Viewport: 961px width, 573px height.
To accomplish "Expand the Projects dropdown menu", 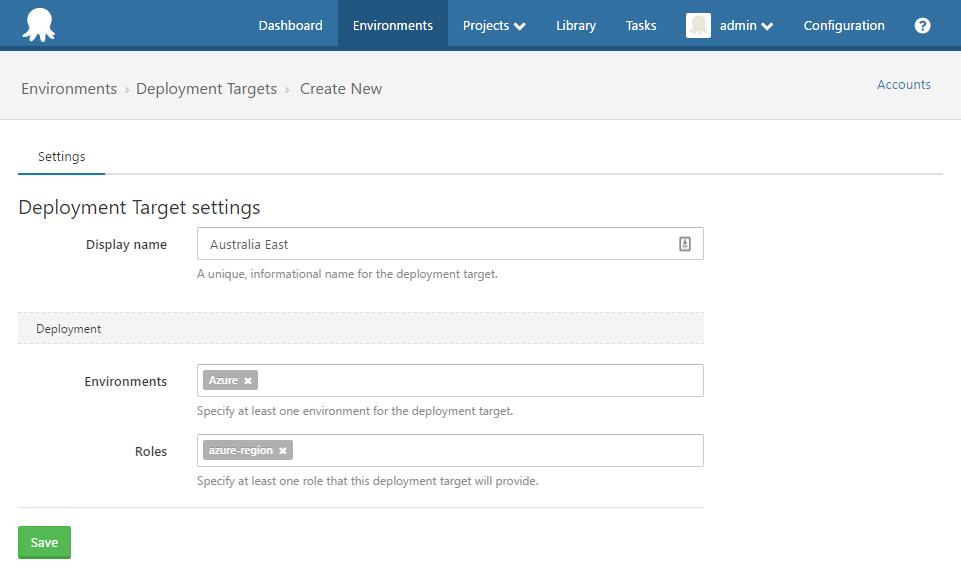I will pos(494,26).
